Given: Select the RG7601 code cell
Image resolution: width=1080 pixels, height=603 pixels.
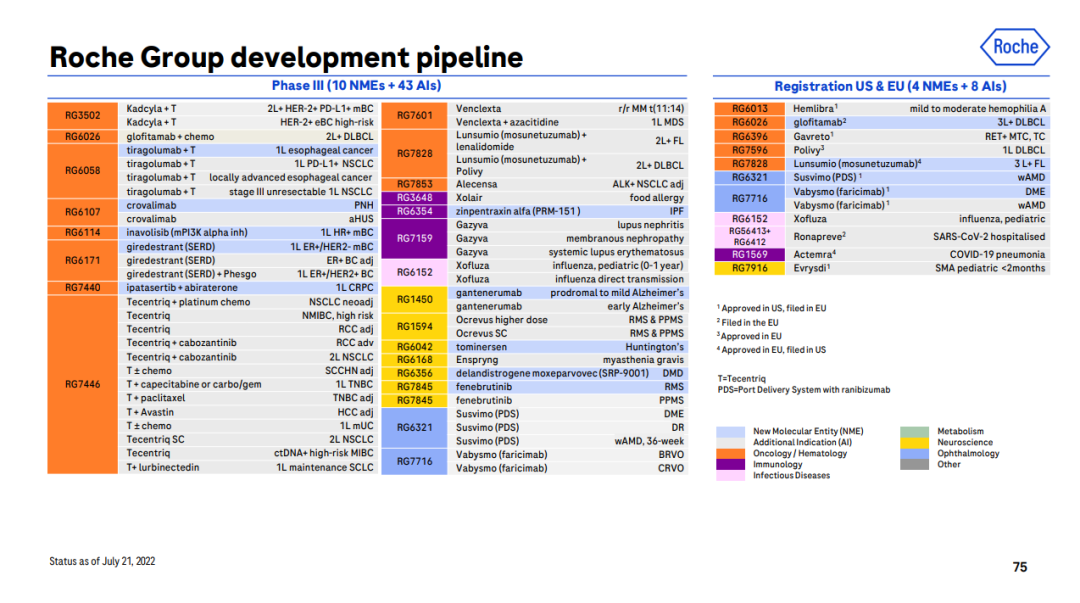Looking at the screenshot, I should [x=415, y=115].
